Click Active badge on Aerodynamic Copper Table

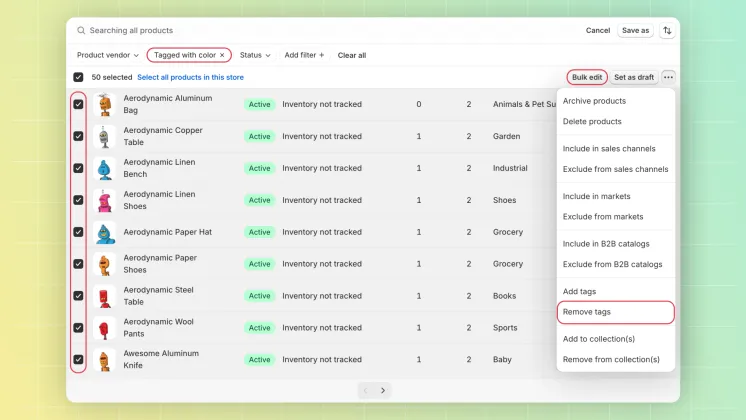pyautogui.click(x=259, y=136)
